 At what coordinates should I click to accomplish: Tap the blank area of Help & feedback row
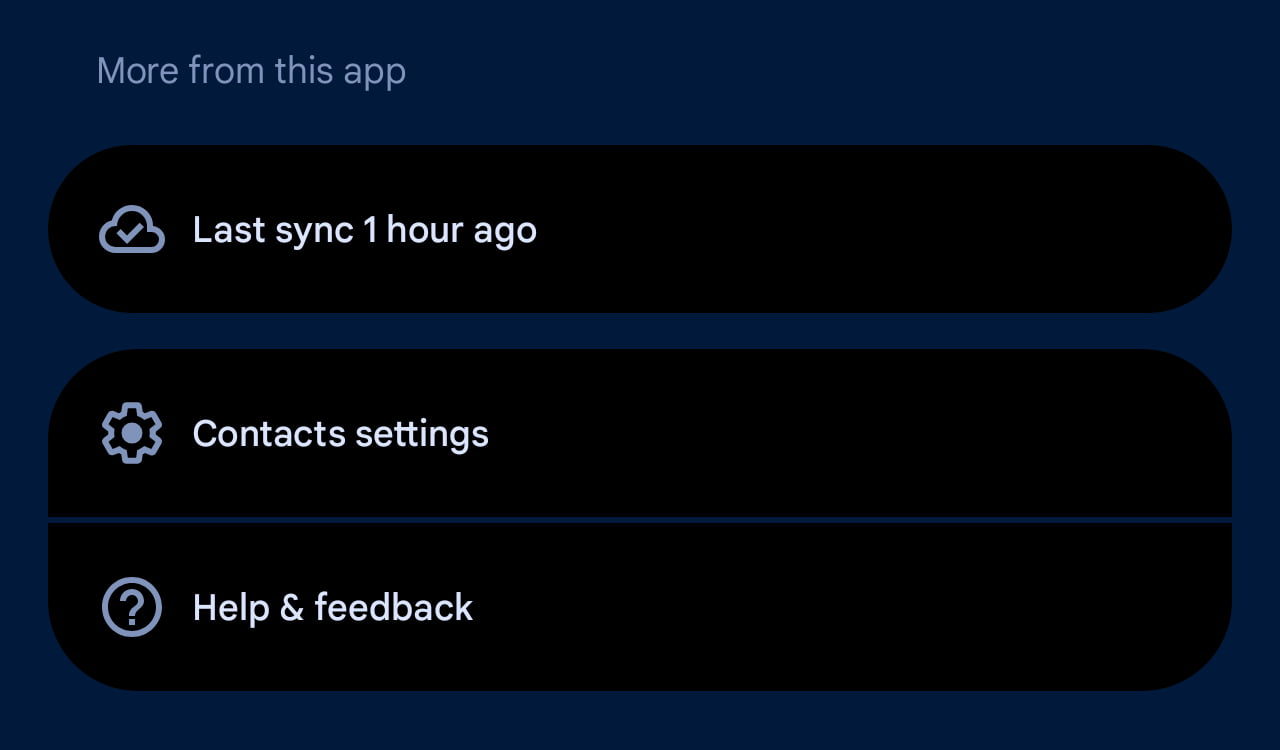coord(850,607)
